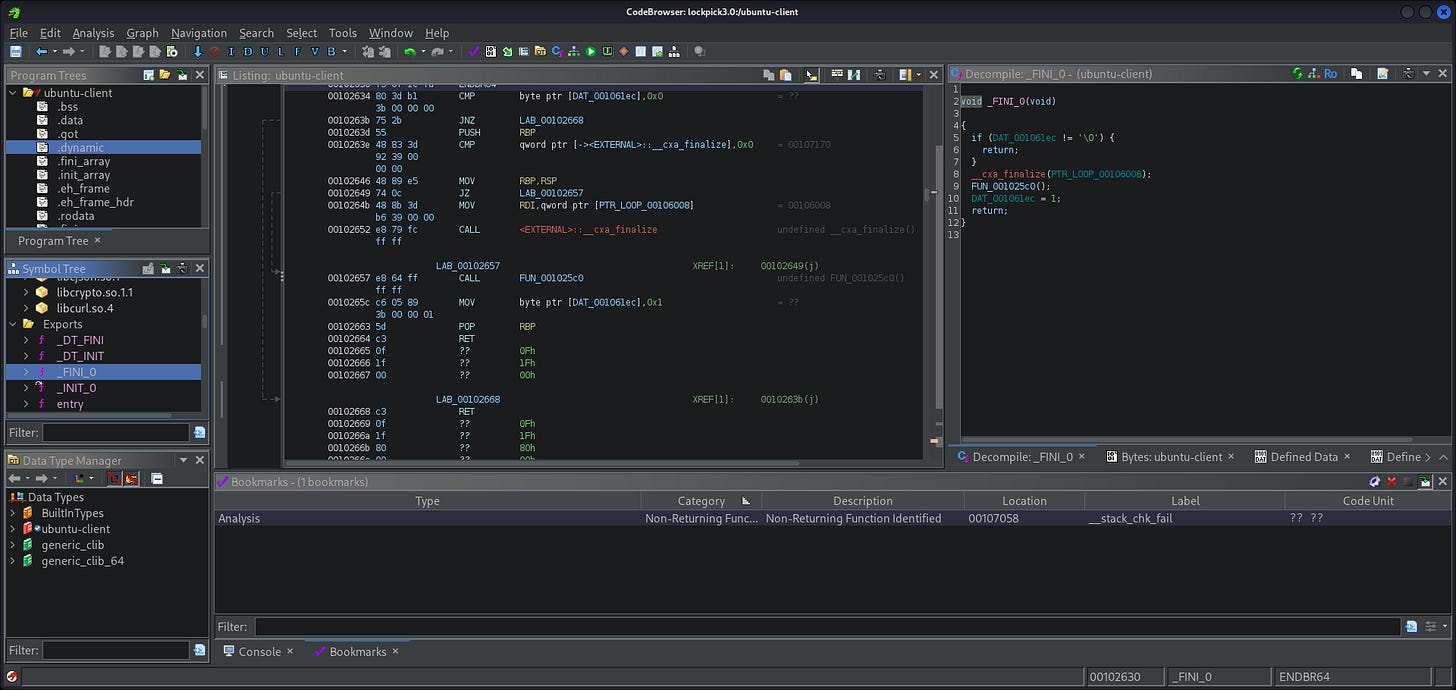Open the Data Type Manager dropdown menu arrow
Viewport: 1456px width, 690px height.
click(x=184, y=460)
